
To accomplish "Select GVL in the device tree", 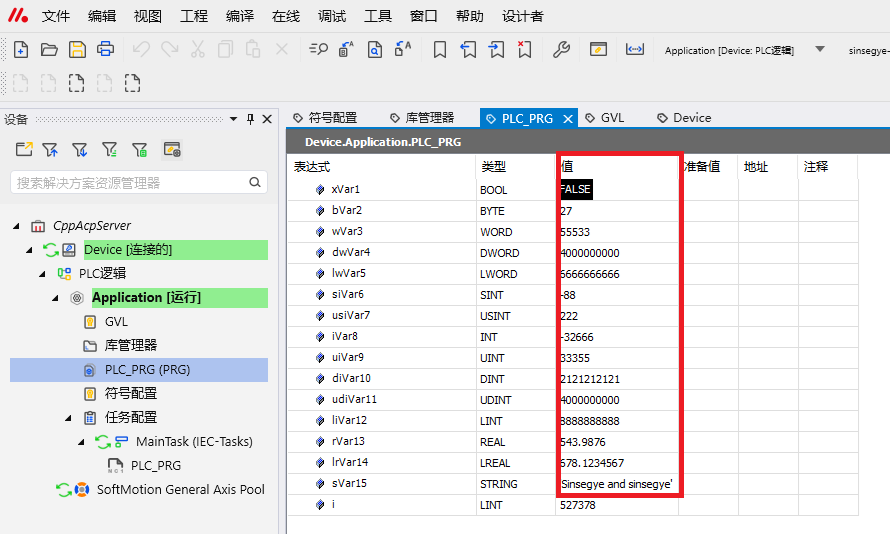I will pyautogui.click(x=116, y=322).
